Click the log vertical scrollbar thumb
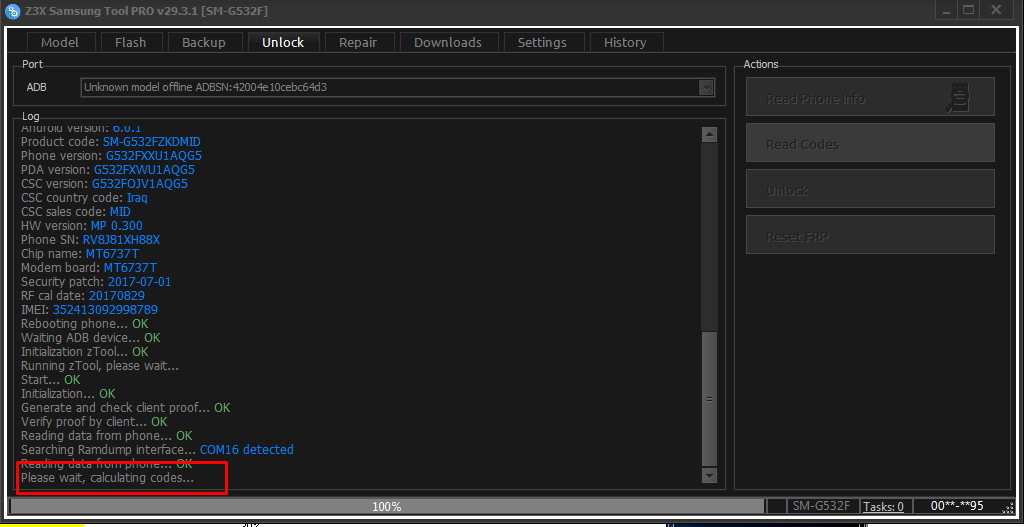Image resolution: width=1024 pixels, height=527 pixels. [x=709, y=398]
